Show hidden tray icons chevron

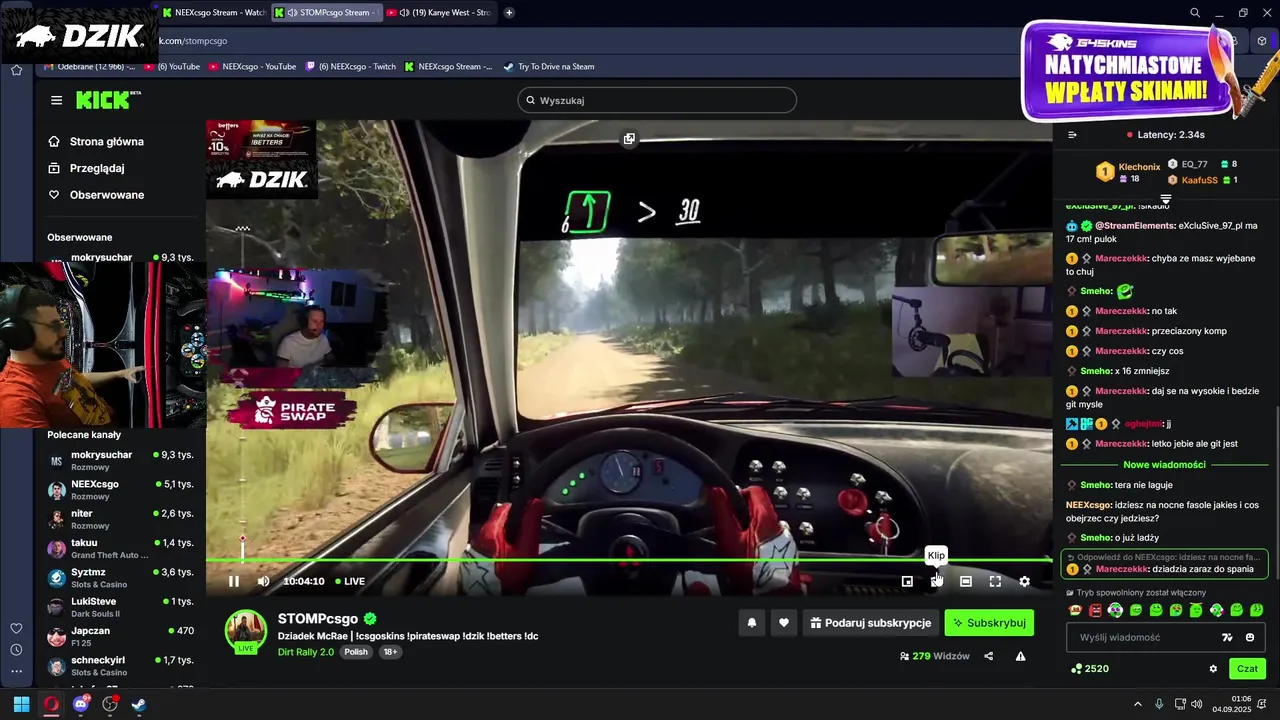coord(1137,704)
